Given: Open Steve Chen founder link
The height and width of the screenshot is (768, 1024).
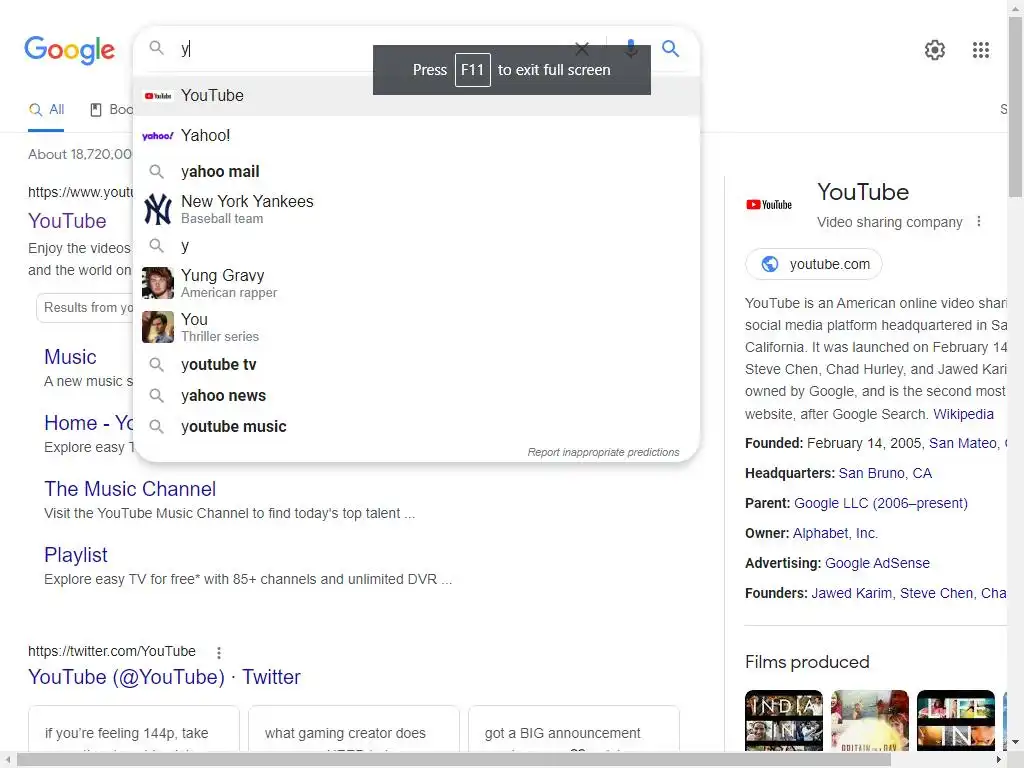Looking at the screenshot, I should click(x=936, y=593).
